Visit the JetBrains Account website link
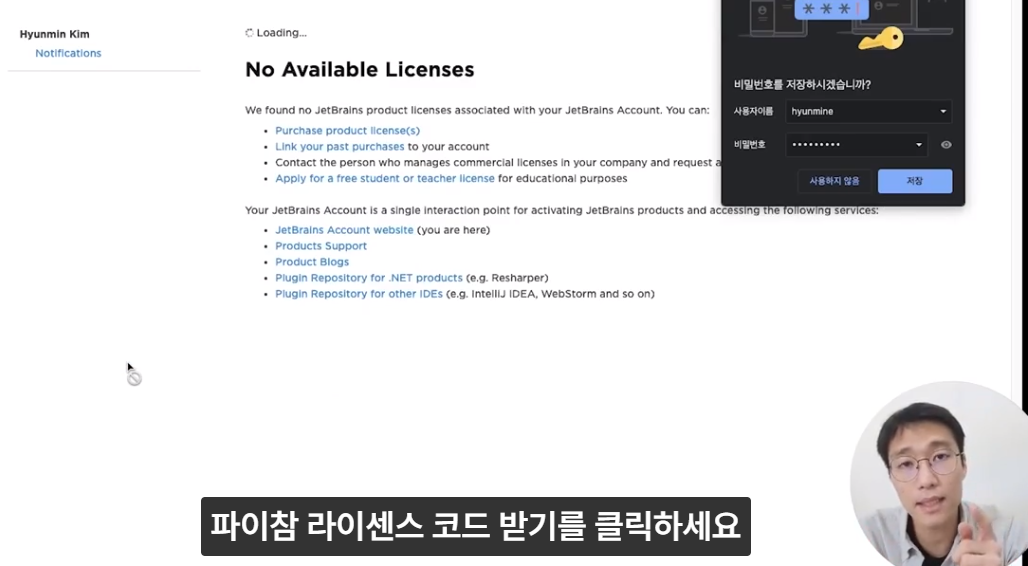Viewport: 1028px width, 566px height. [x=344, y=230]
